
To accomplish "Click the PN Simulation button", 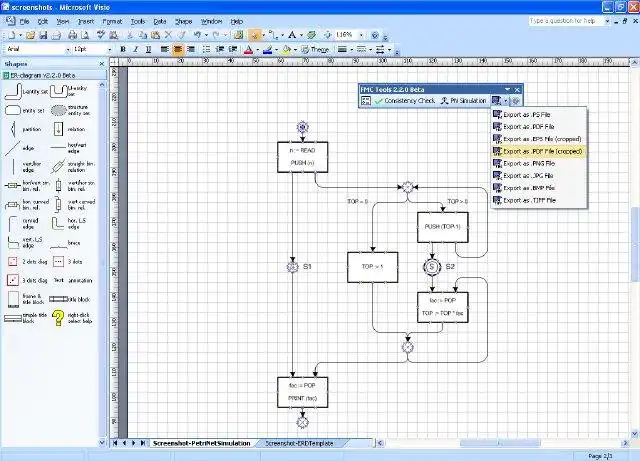I will click(463, 100).
